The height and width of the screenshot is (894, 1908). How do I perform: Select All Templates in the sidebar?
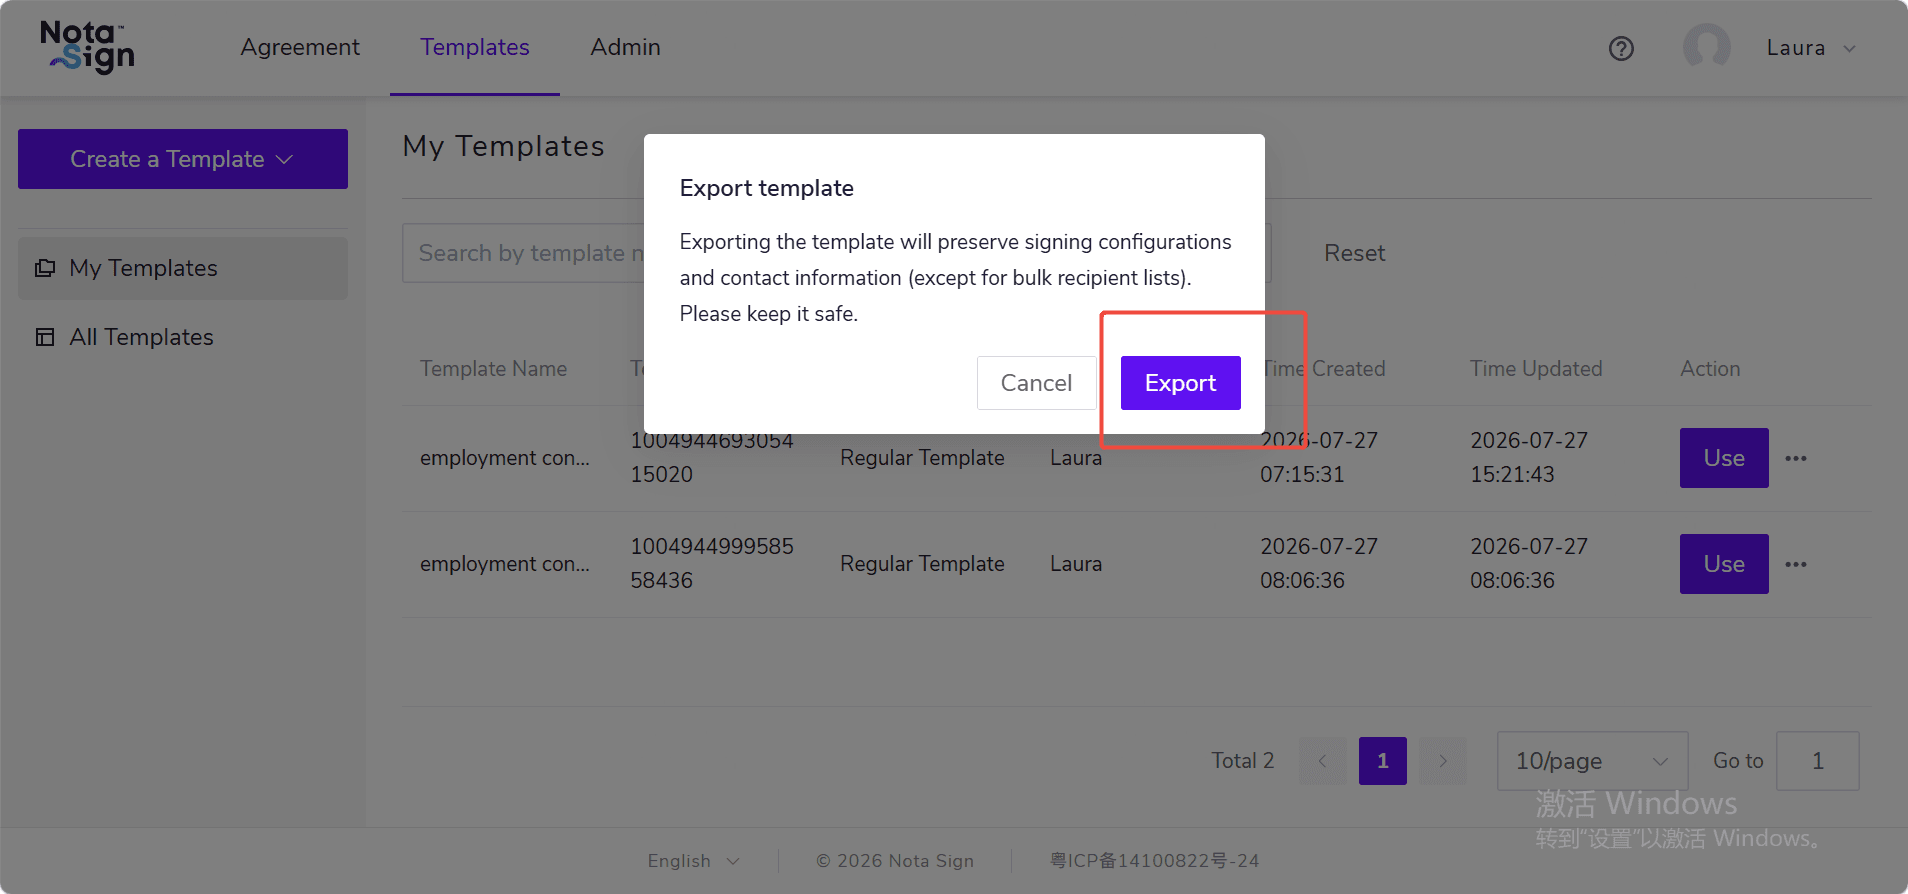coord(183,337)
